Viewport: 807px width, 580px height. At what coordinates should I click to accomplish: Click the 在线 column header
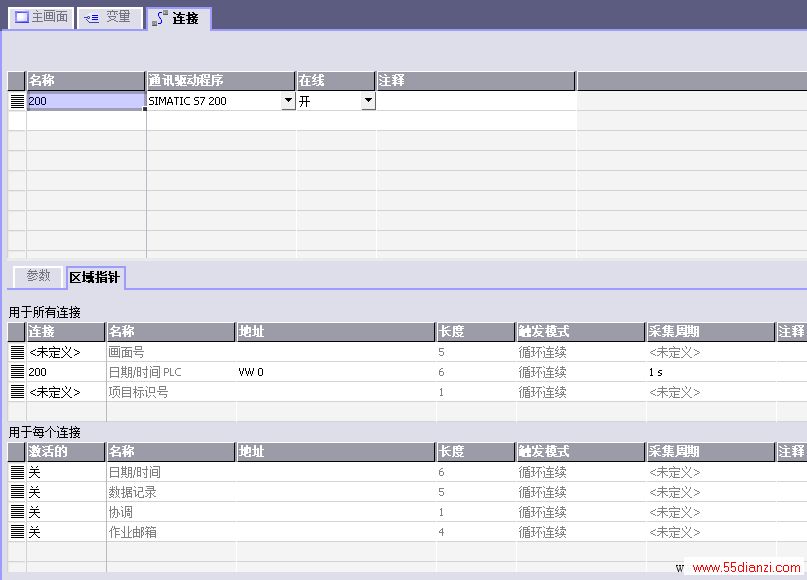coord(336,81)
